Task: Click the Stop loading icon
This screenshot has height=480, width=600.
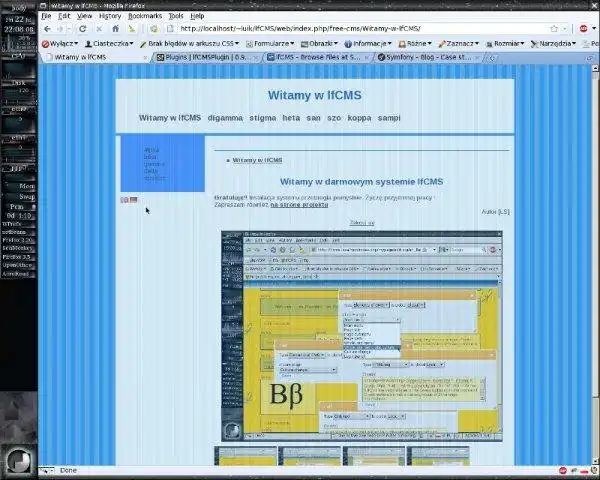Action: click(x=99, y=29)
